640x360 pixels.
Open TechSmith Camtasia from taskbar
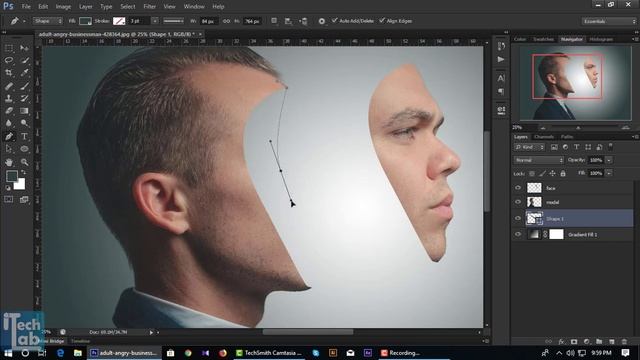click(269, 353)
